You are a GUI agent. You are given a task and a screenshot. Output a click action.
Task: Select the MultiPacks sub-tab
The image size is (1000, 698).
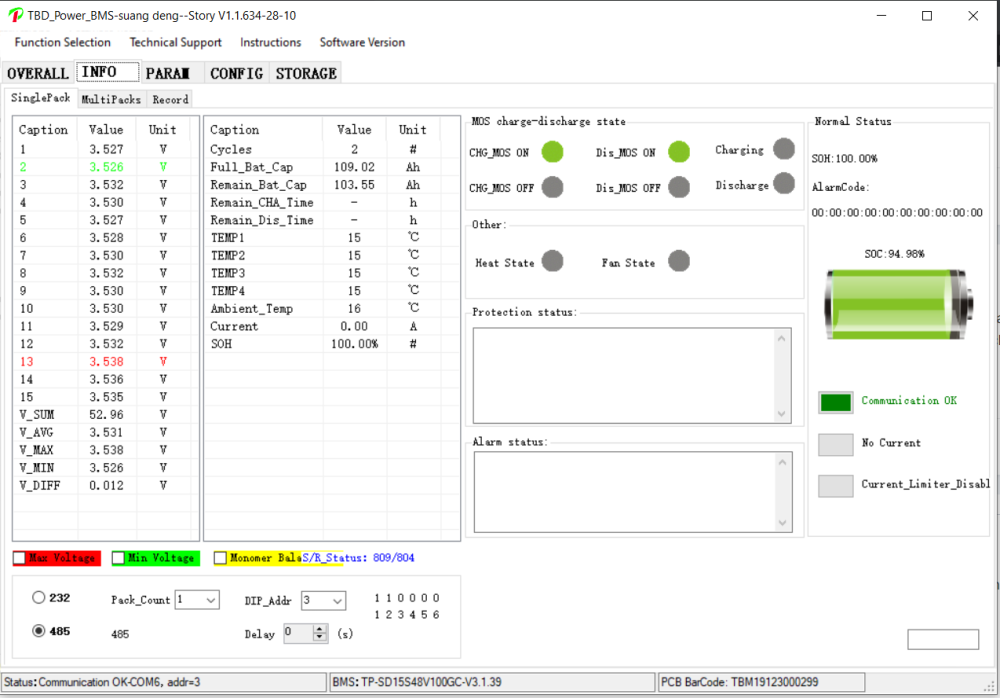click(111, 100)
